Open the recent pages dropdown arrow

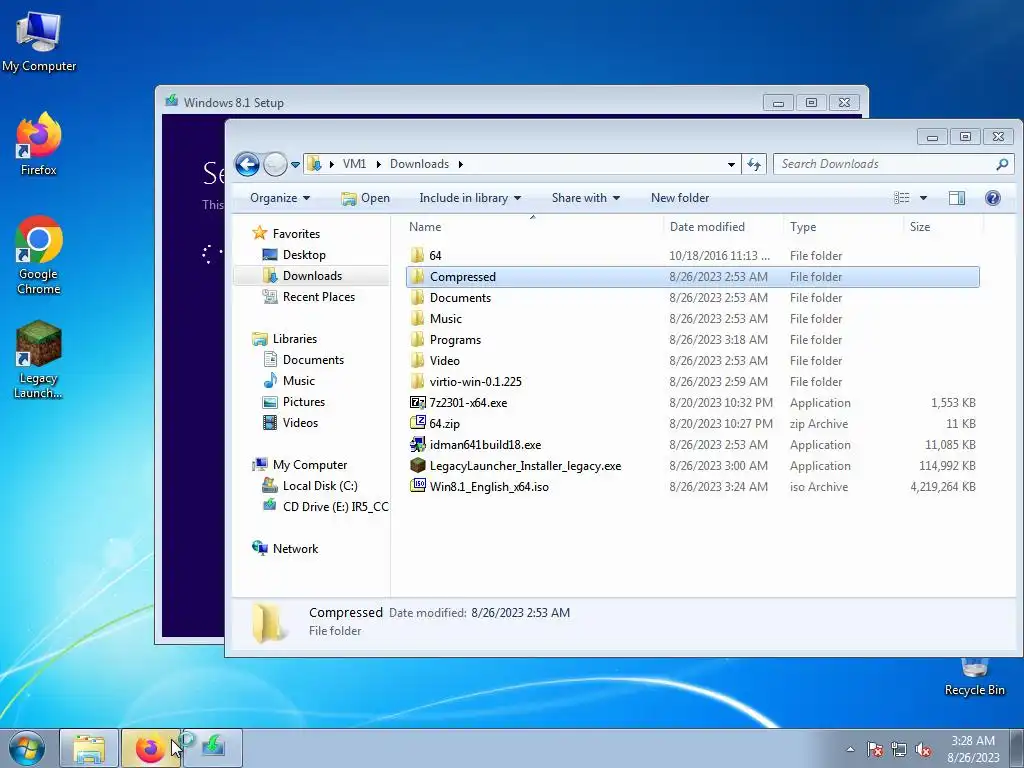tap(295, 165)
